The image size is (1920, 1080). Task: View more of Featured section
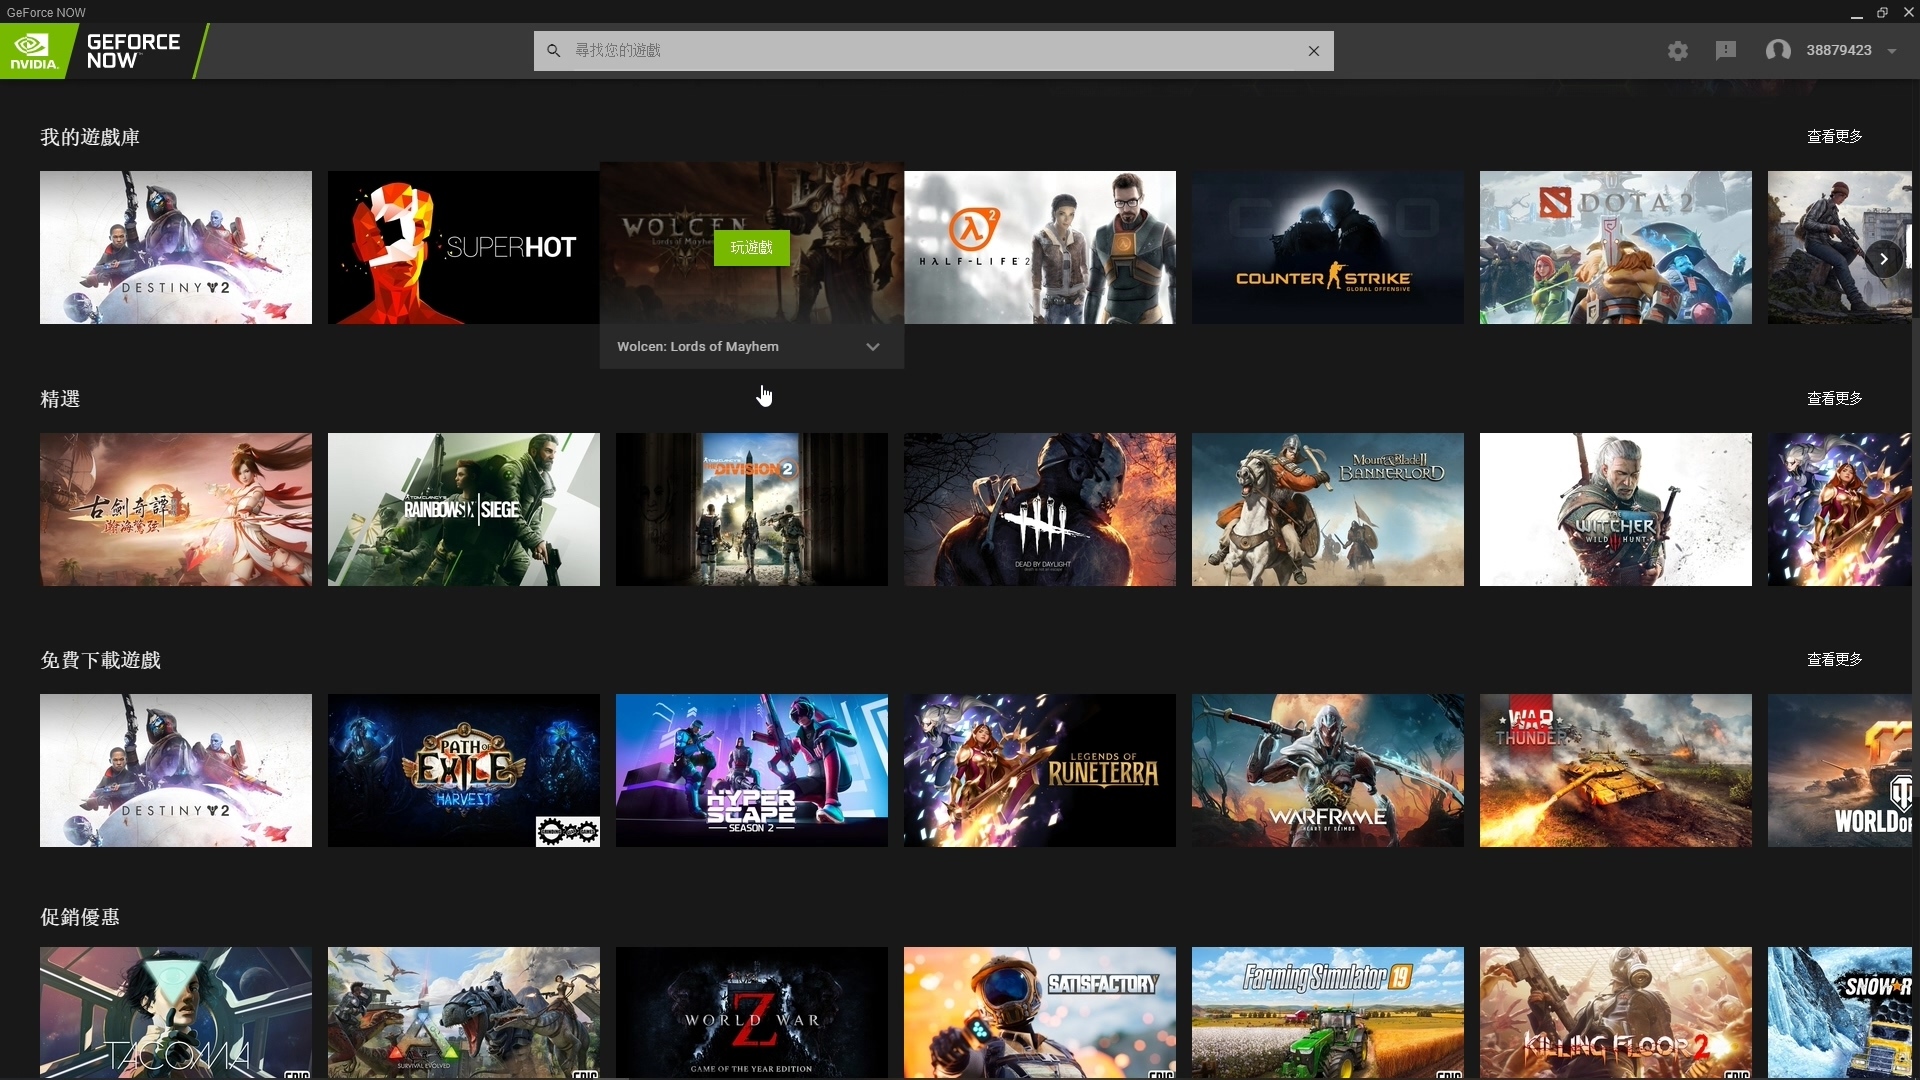click(1834, 399)
